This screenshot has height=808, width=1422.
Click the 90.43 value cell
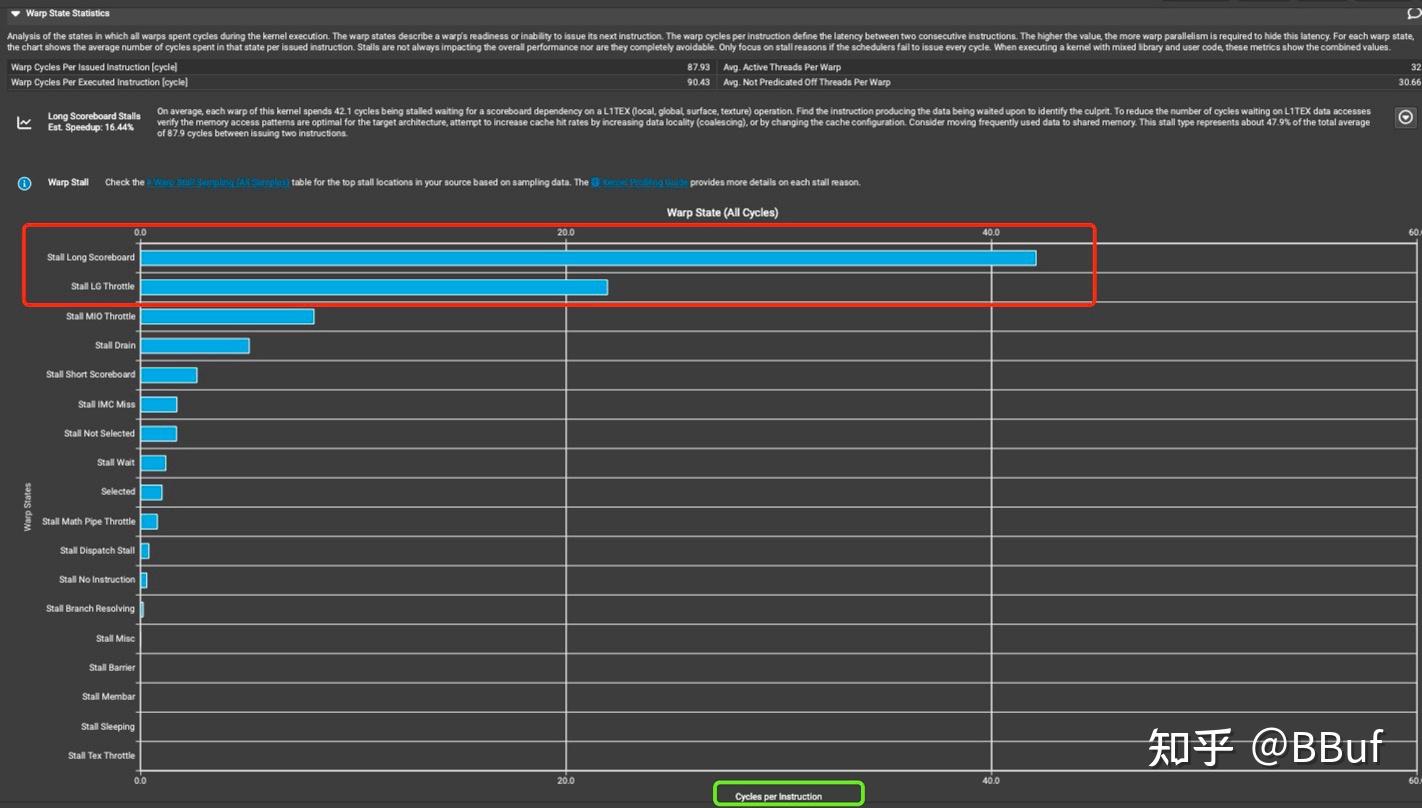coord(698,82)
